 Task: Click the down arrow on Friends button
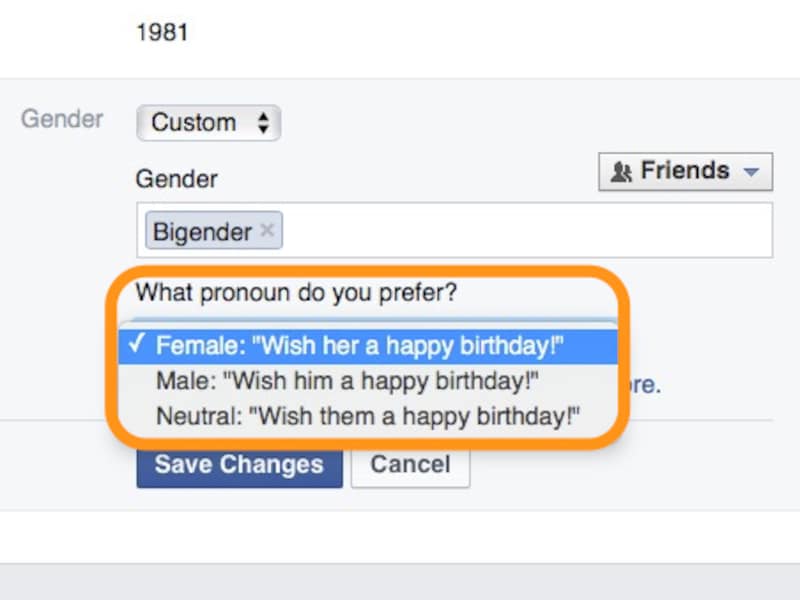point(752,172)
